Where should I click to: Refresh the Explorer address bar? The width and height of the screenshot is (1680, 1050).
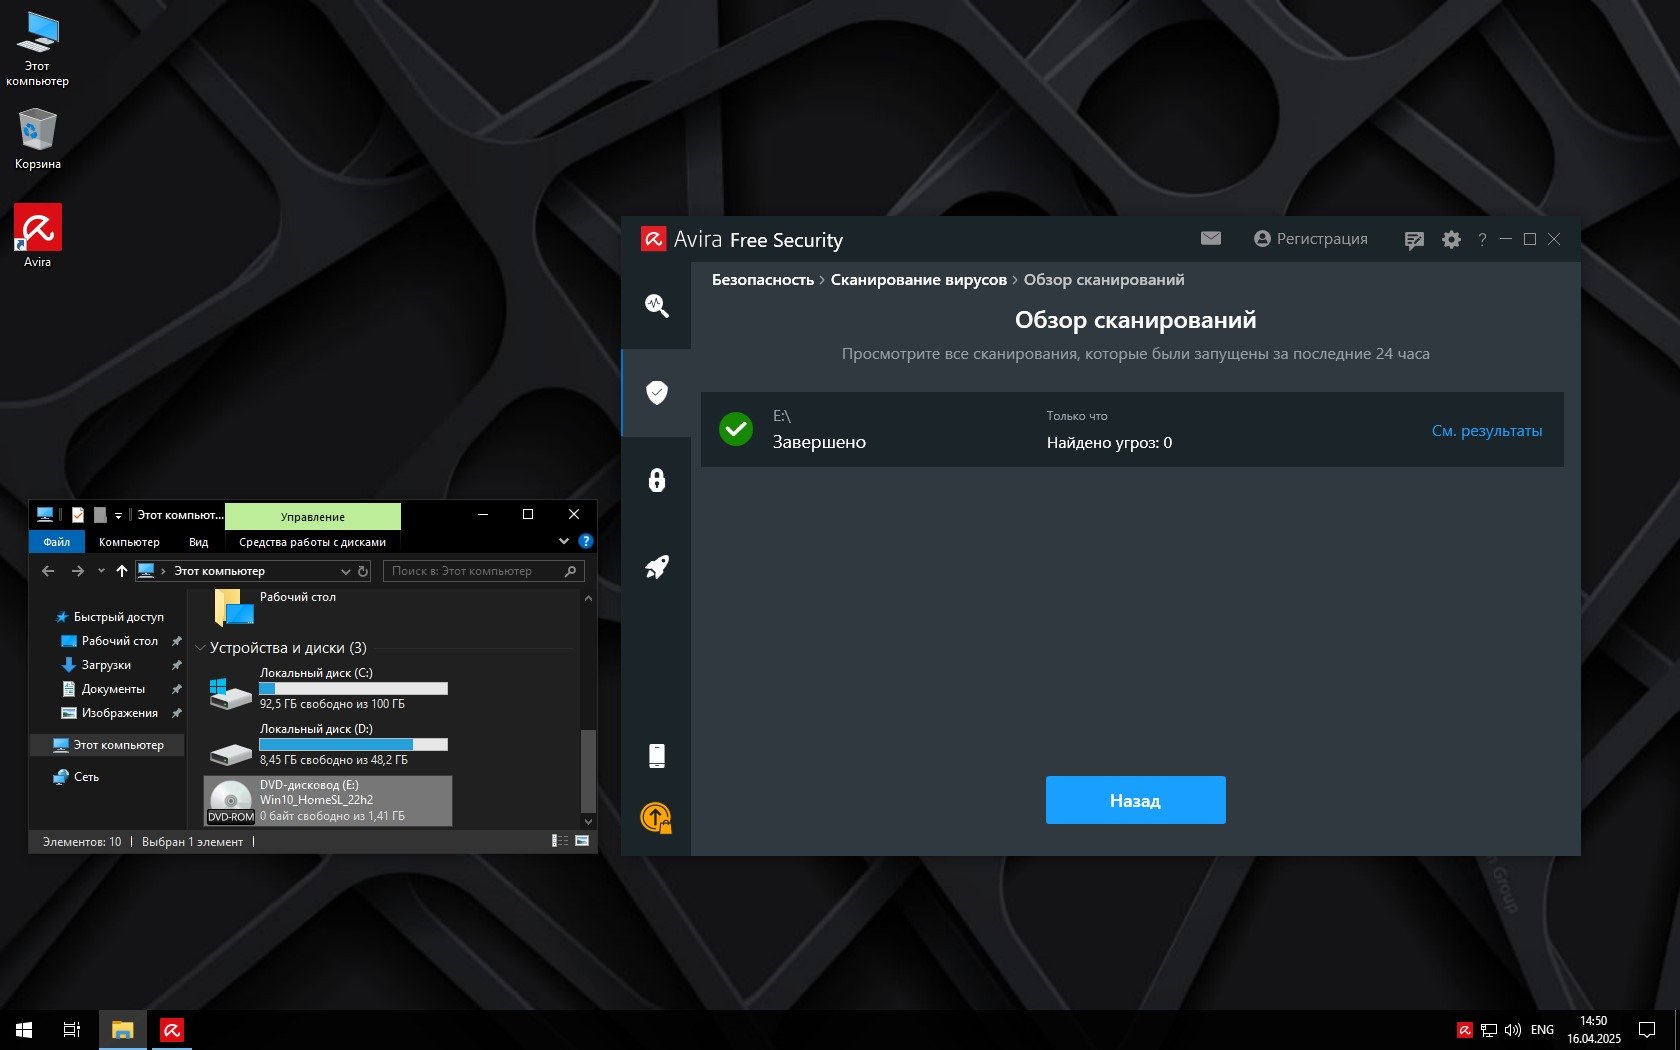coord(363,571)
